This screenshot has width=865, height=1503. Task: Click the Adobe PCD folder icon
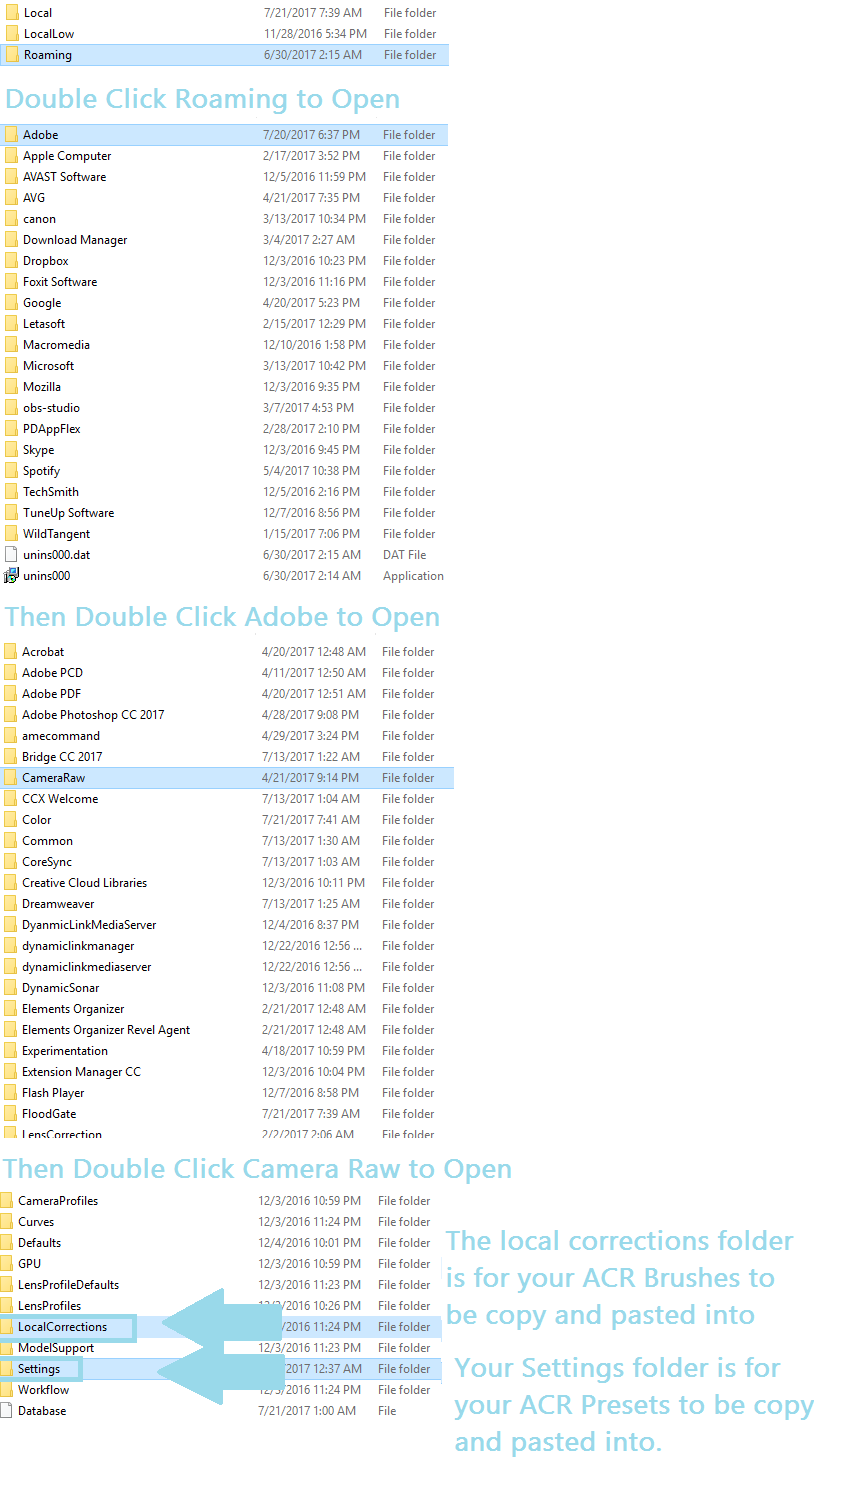pyautogui.click(x=10, y=673)
